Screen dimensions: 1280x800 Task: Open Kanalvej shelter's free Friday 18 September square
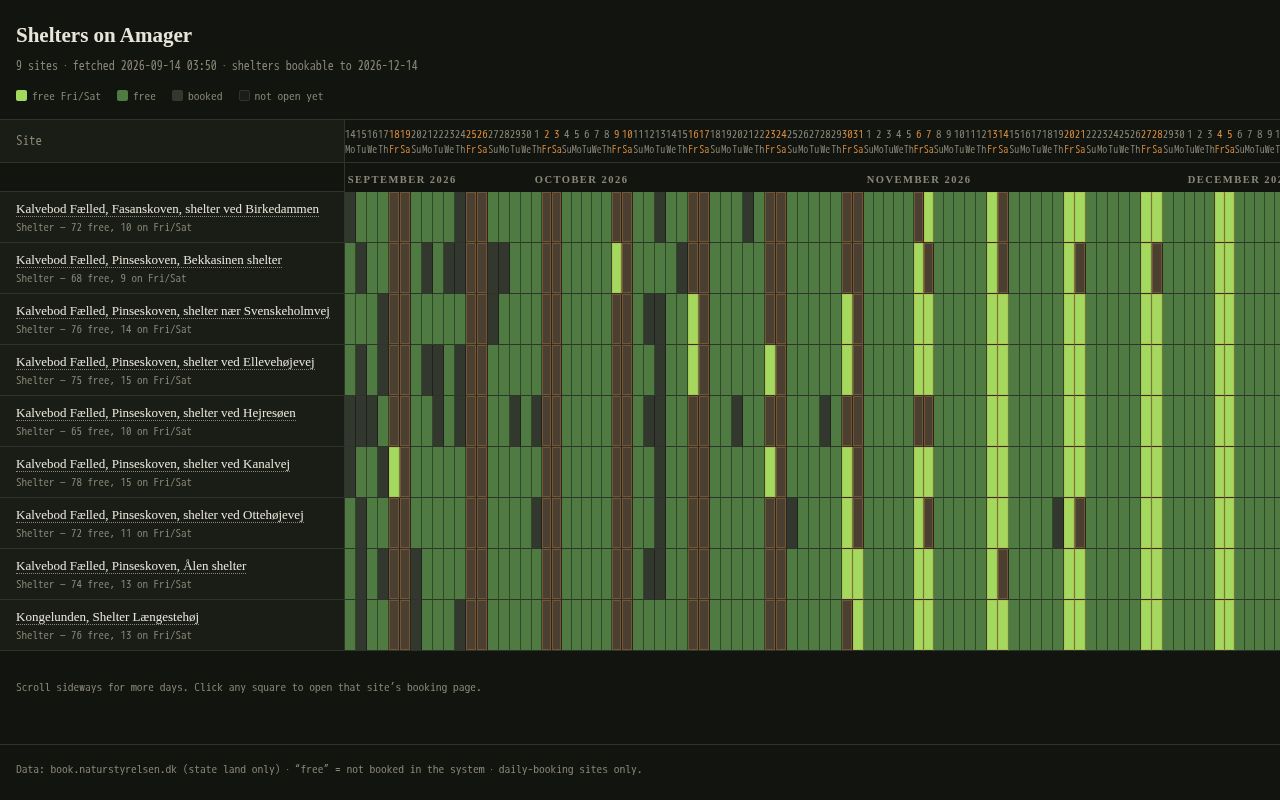394,472
